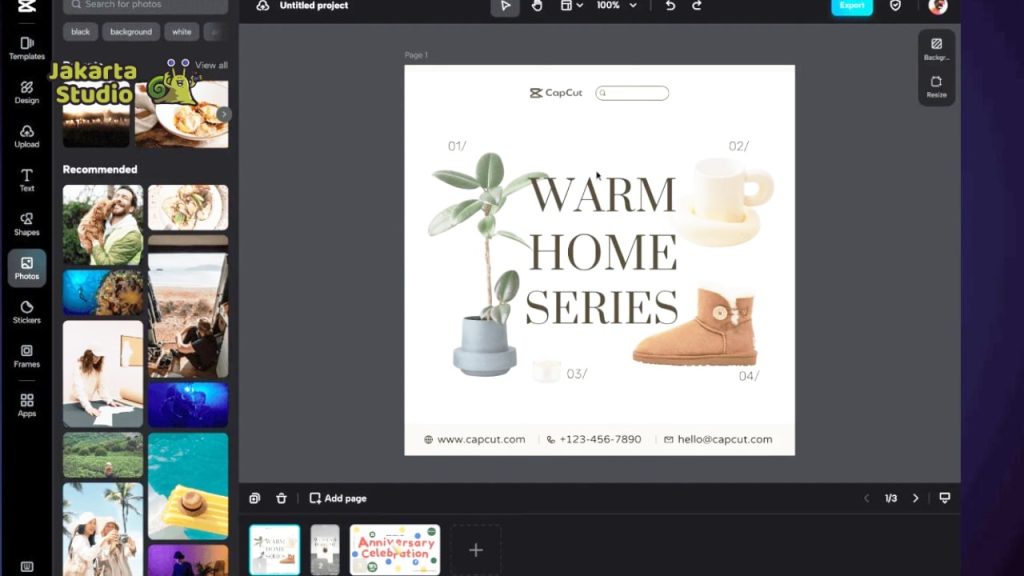Open the Stickers panel in the sidebar
This screenshot has height=576, width=1024.
(26, 313)
